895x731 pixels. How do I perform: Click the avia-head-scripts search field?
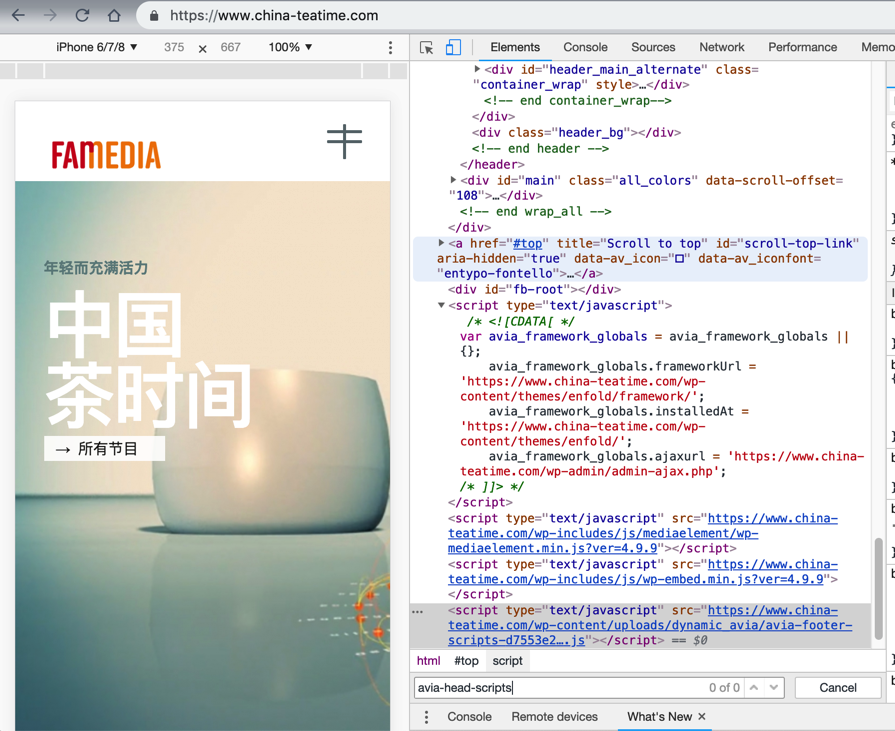coord(560,688)
